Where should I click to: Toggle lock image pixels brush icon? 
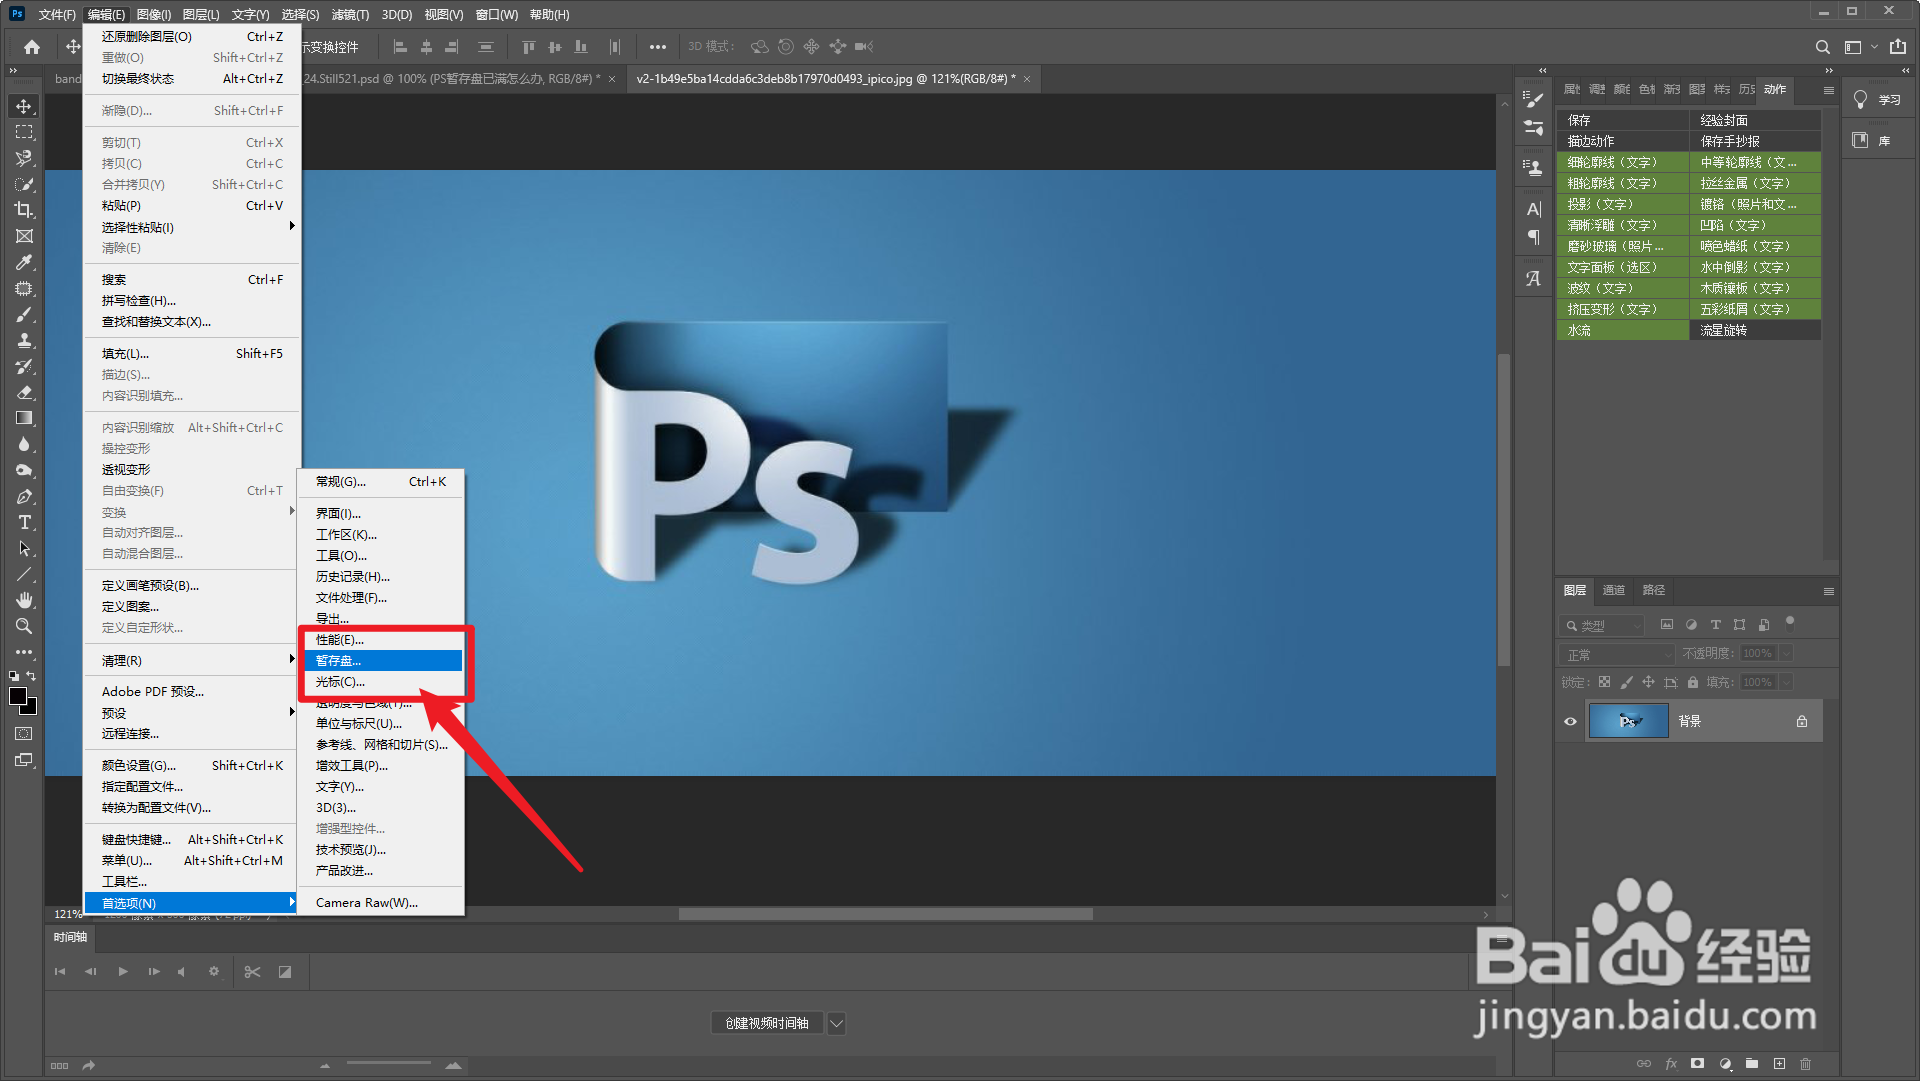pyautogui.click(x=1627, y=682)
